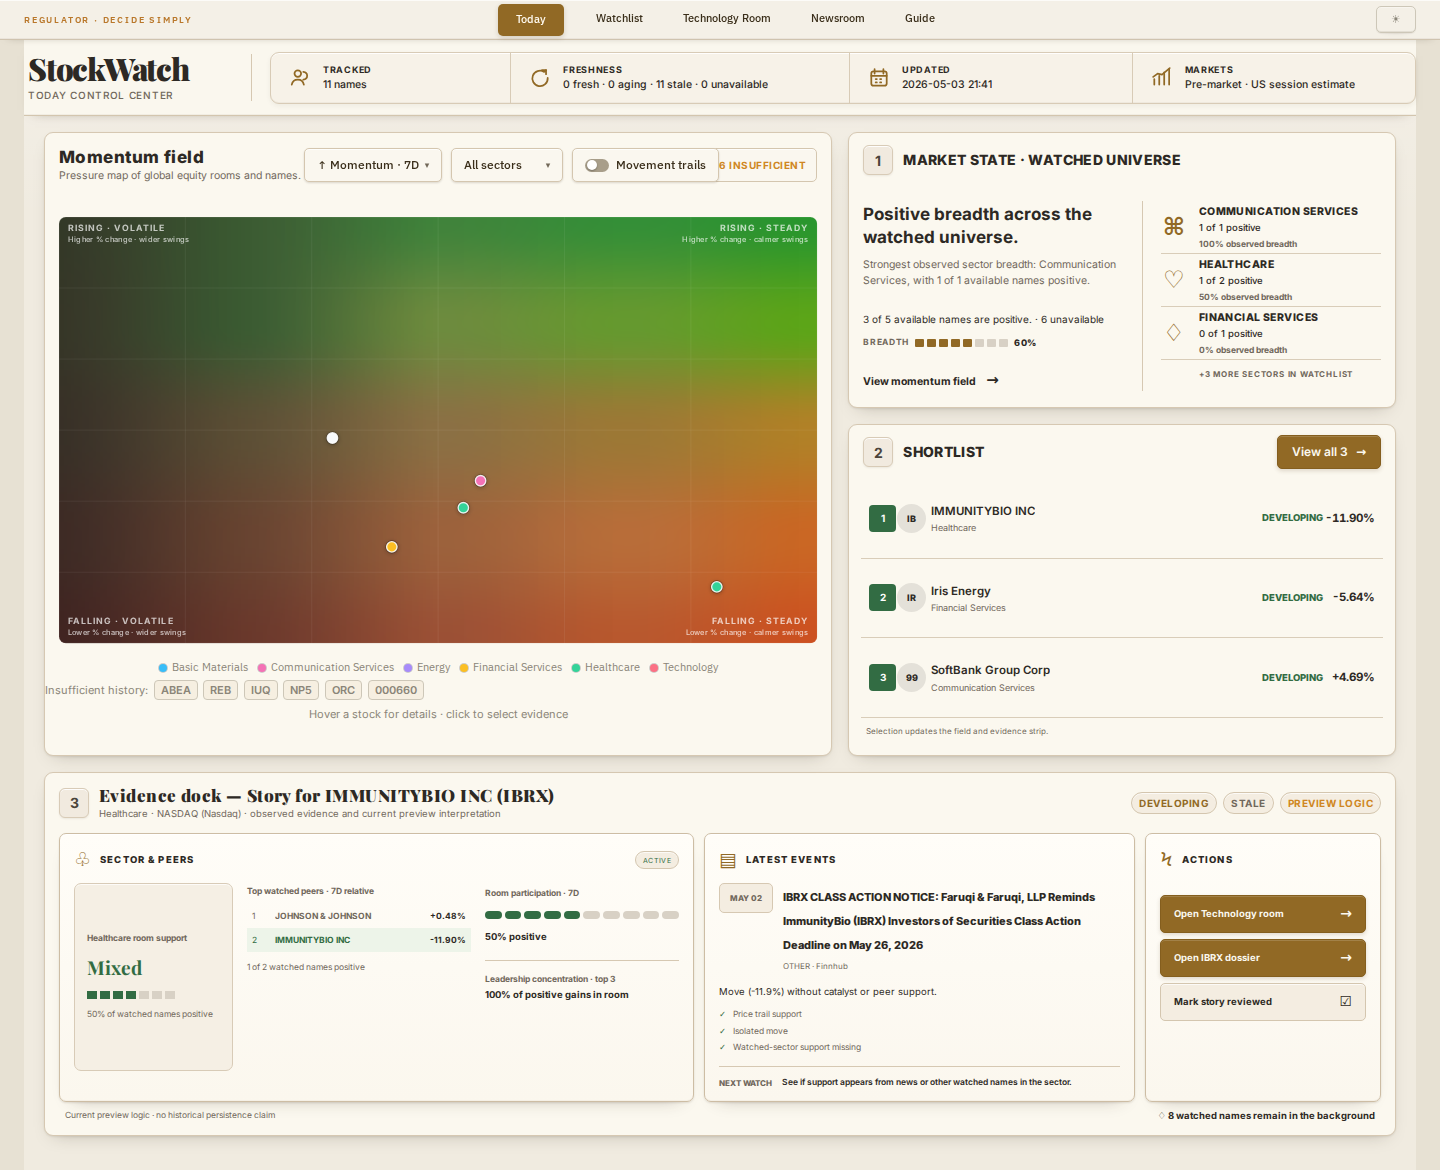Select the green dot near Falling Steady corner
Screen dimensions: 1440x1170
717,587
